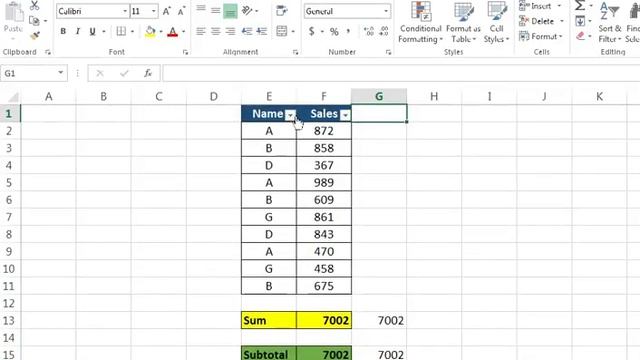
Task: Open Conditional Formatting menu
Action: click(x=420, y=22)
